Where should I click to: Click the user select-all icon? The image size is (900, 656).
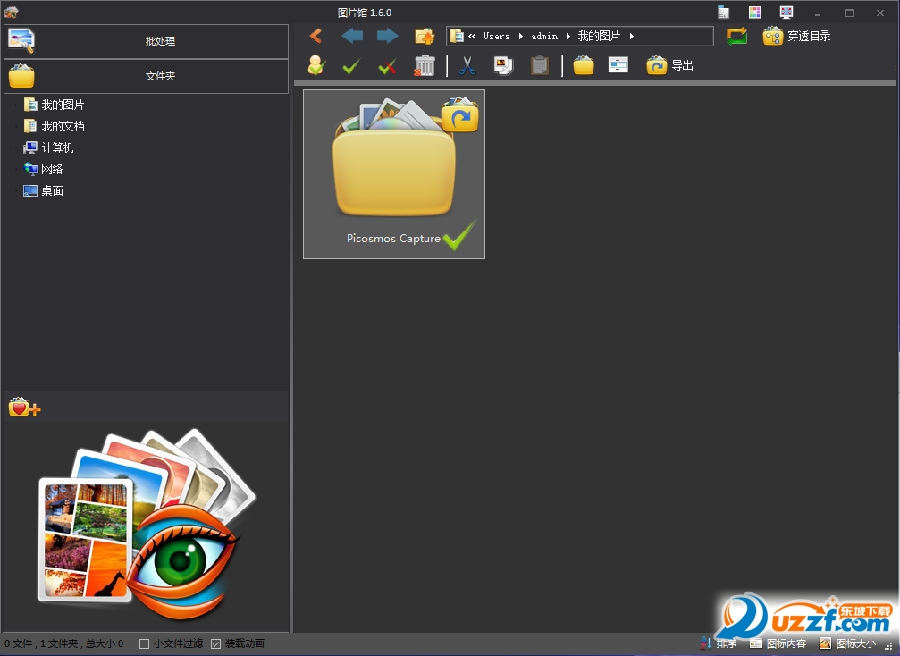[316, 65]
